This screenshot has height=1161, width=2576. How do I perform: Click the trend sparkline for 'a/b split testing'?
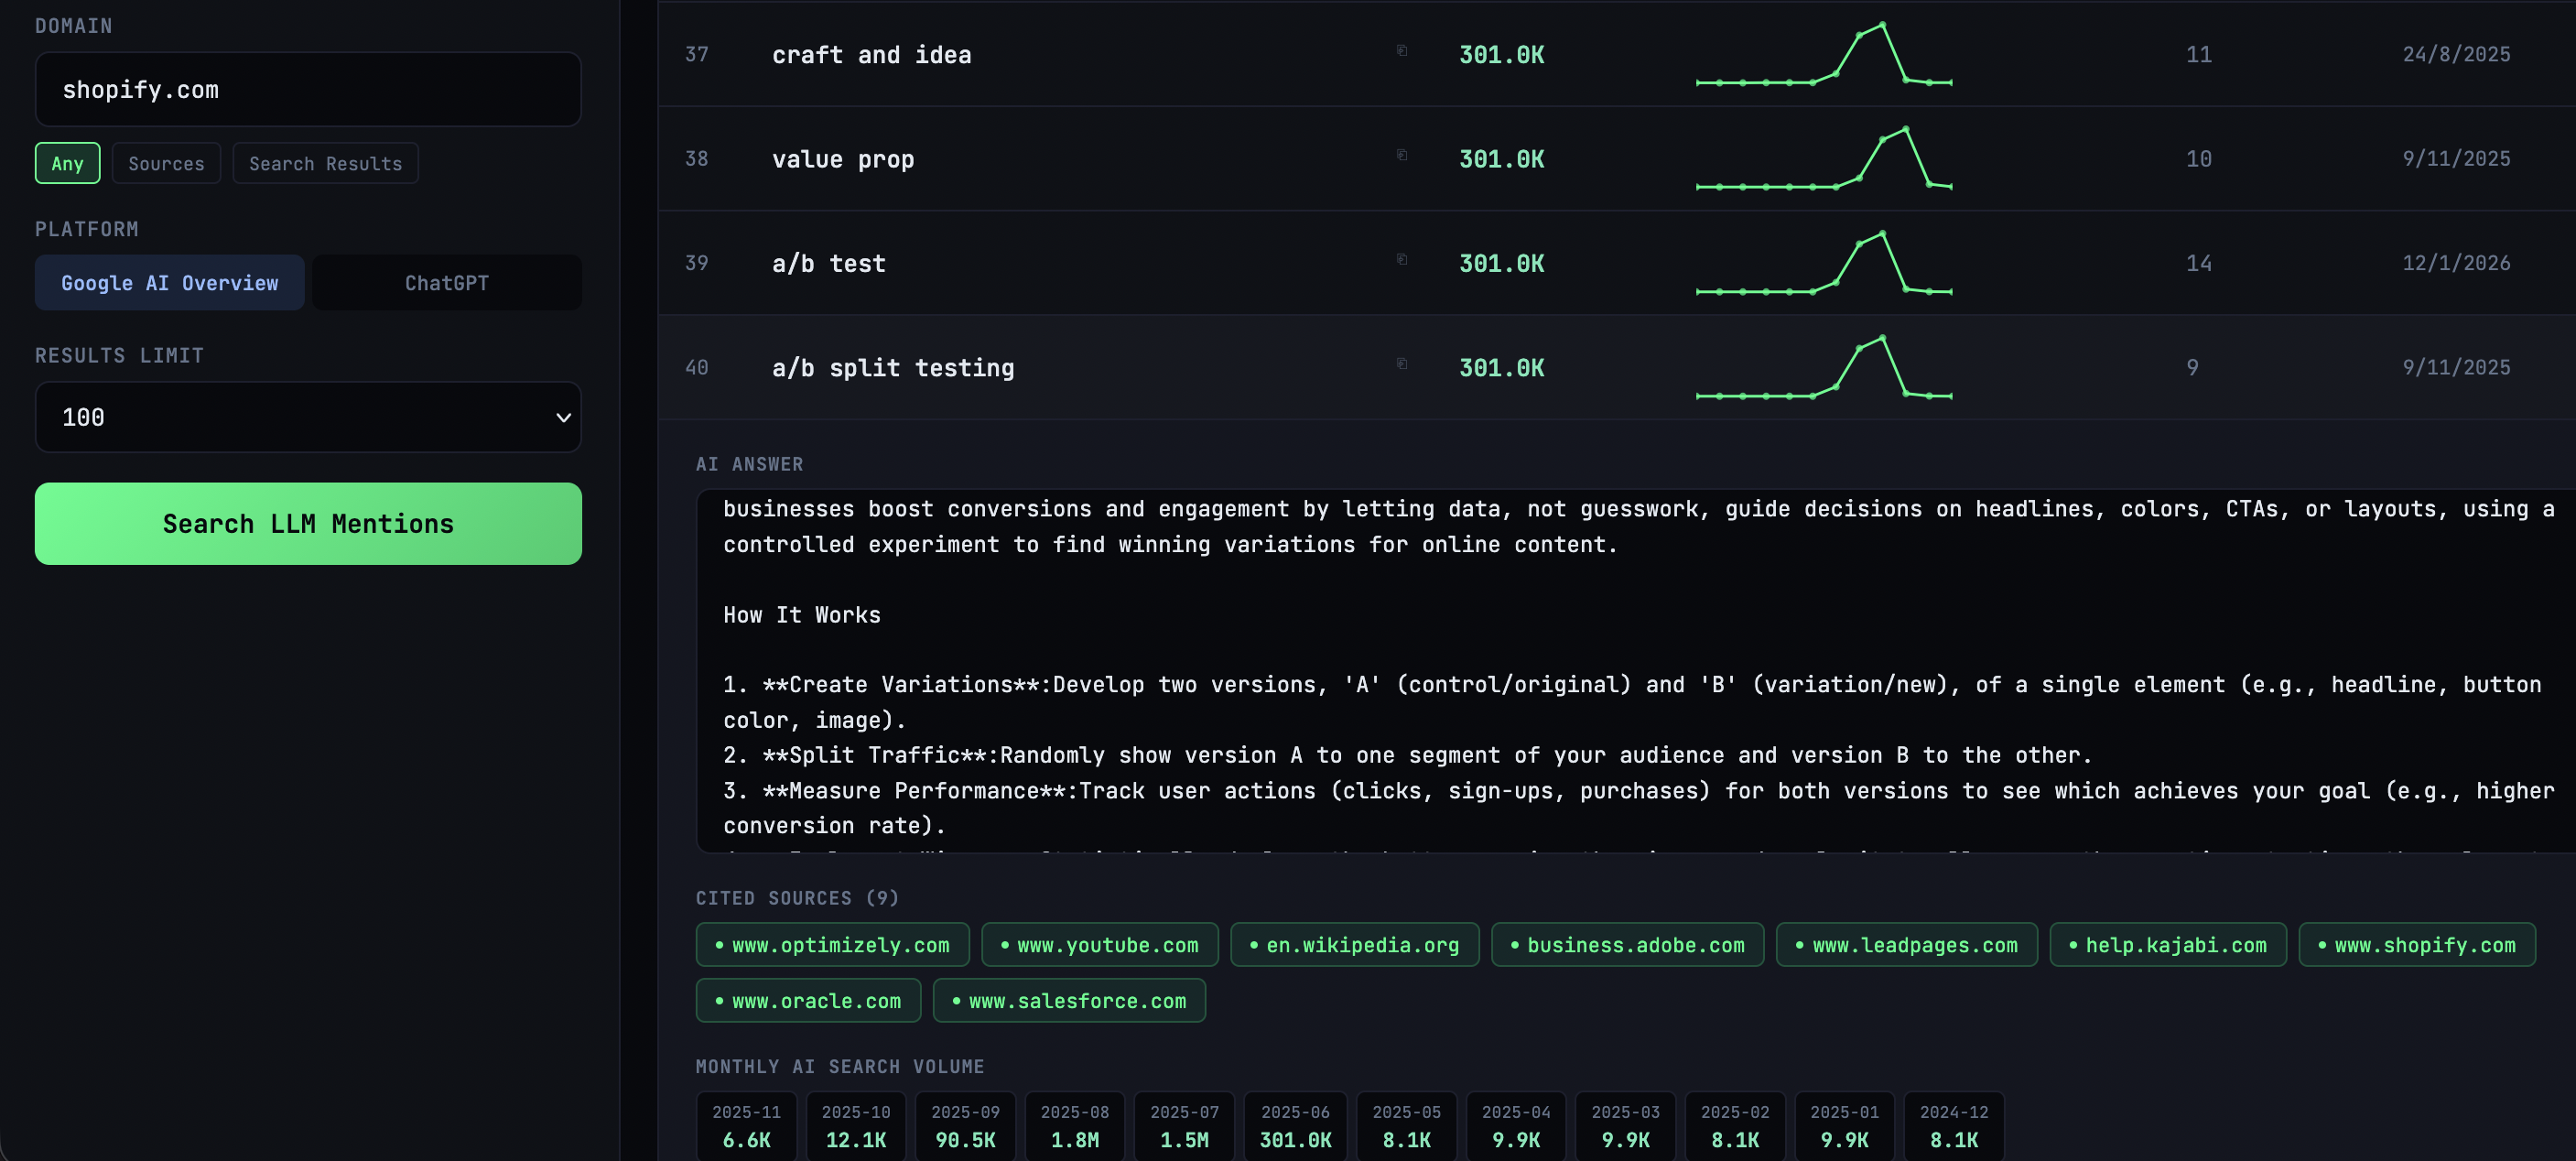point(1823,368)
